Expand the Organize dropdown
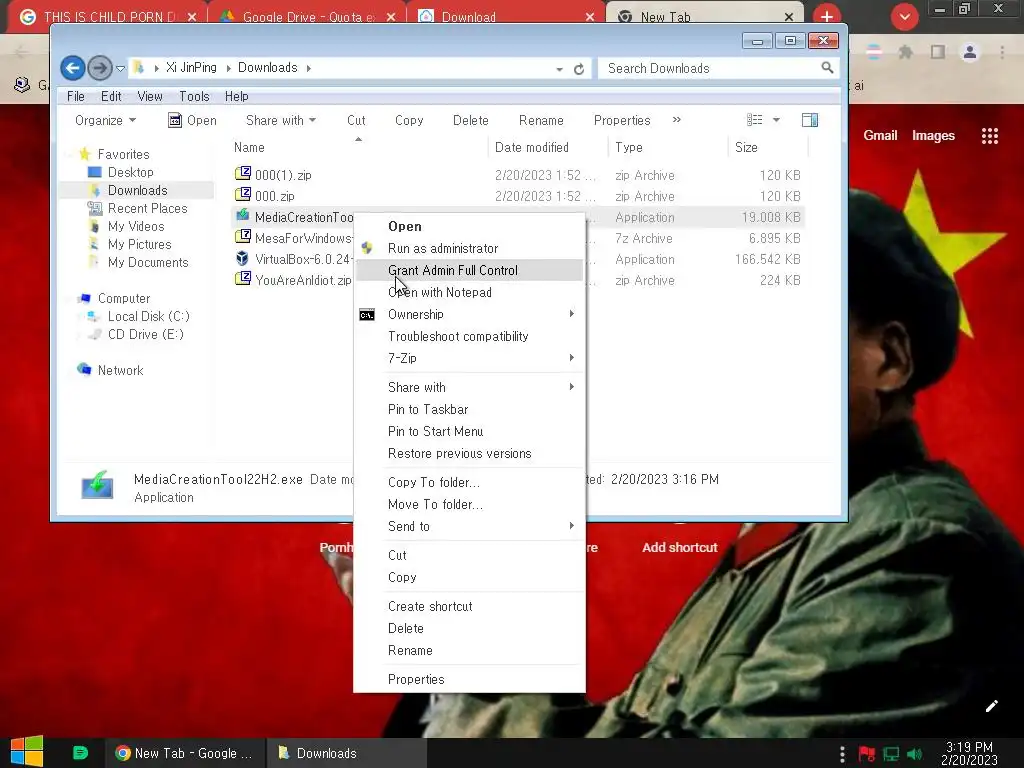This screenshot has width=1024, height=768. 105,120
